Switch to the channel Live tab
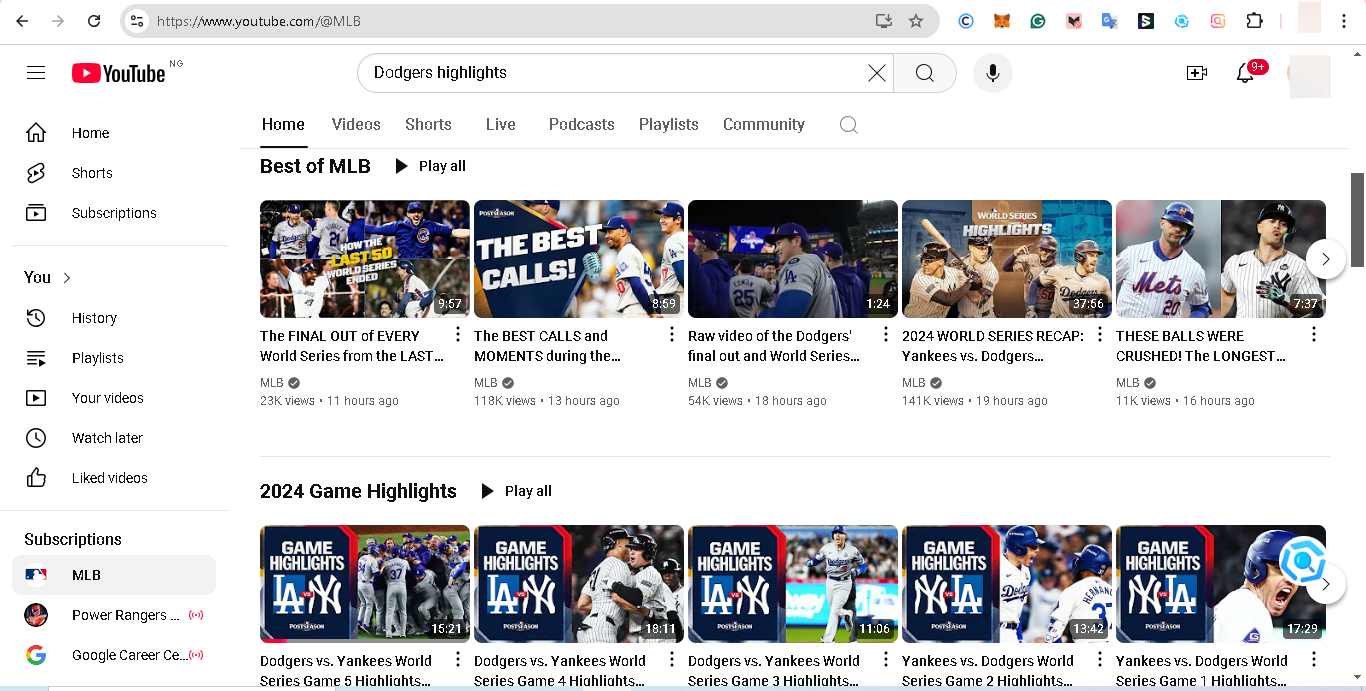This screenshot has width=1366, height=691. coord(501,124)
